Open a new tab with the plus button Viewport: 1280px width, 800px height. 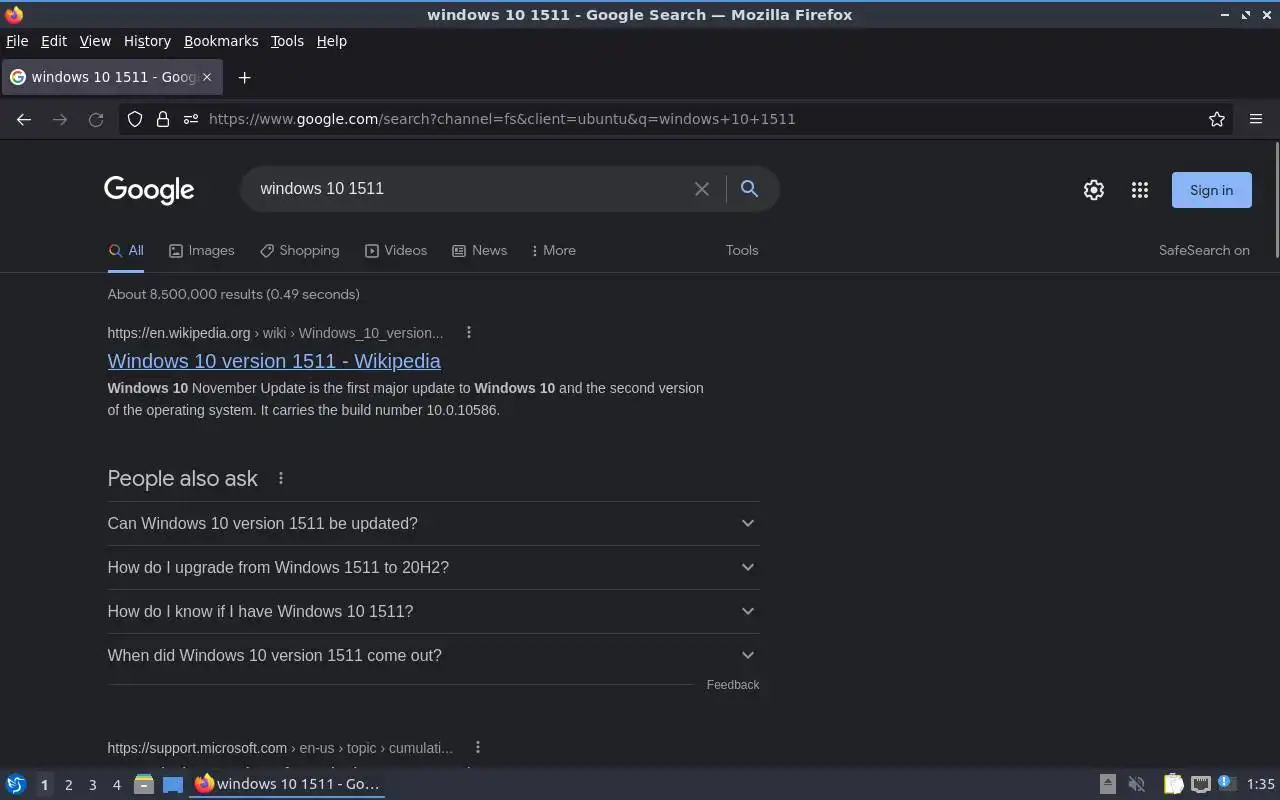click(244, 77)
